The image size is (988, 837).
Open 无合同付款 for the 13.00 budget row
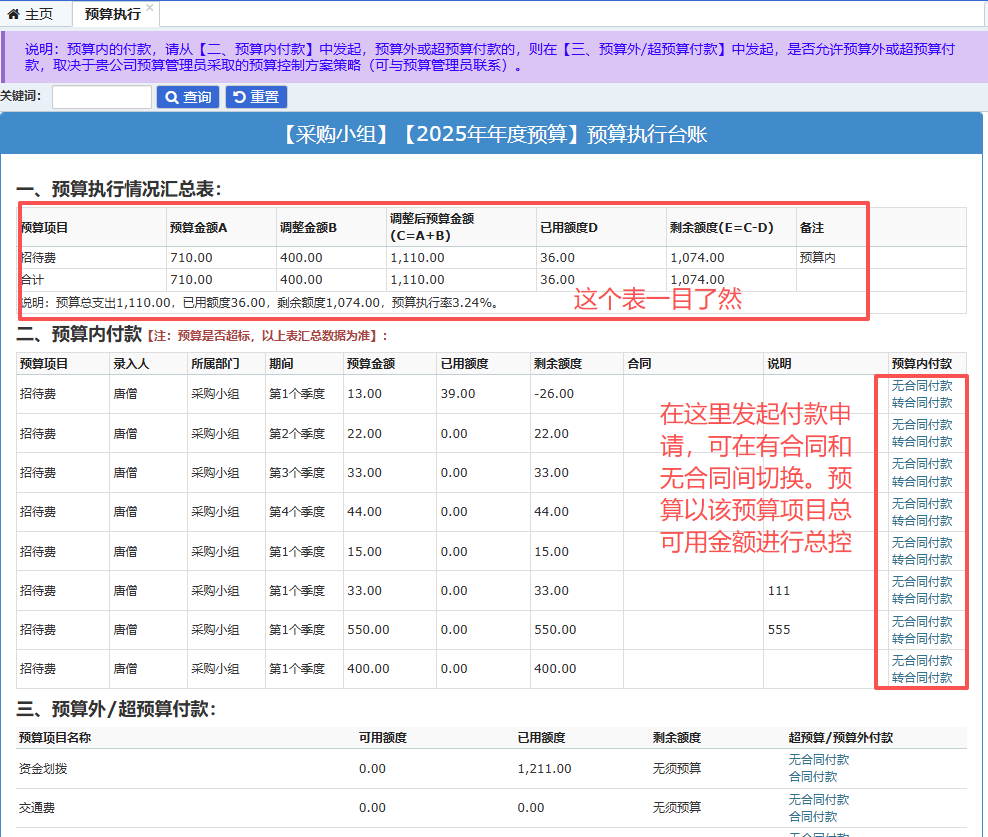click(921, 385)
